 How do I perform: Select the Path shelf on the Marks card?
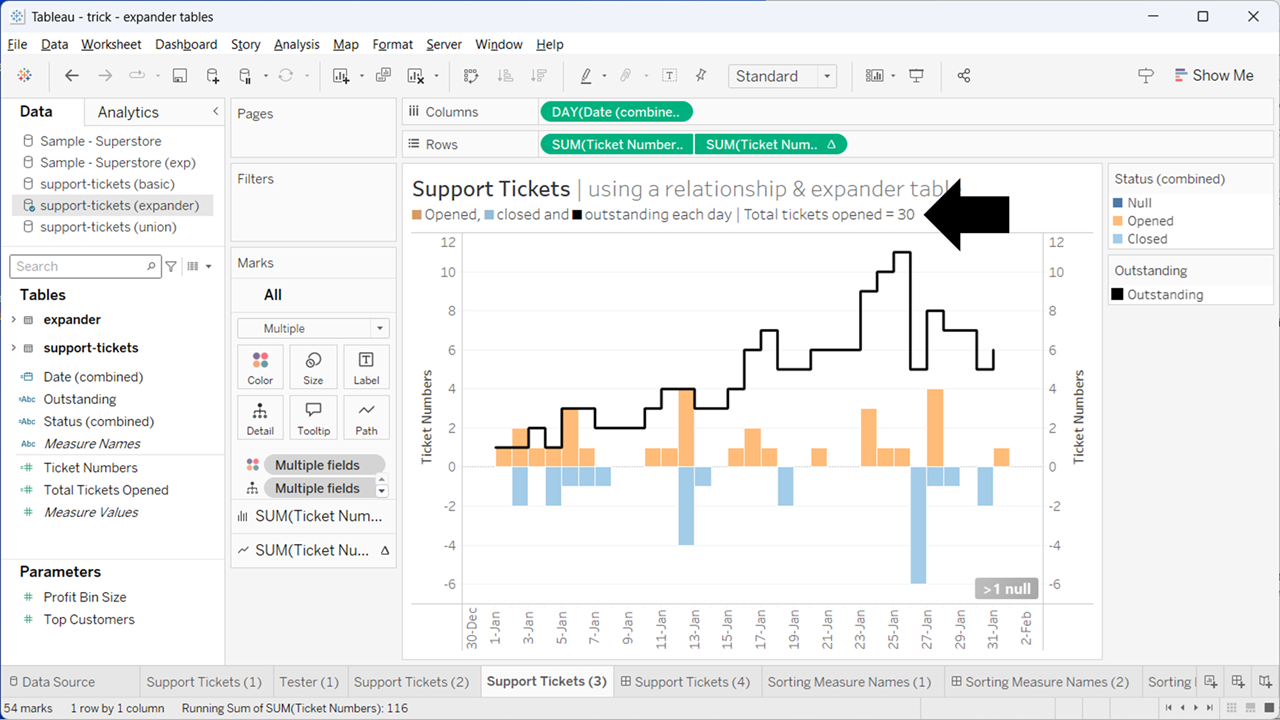pyautogui.click(x=366, y=417)
